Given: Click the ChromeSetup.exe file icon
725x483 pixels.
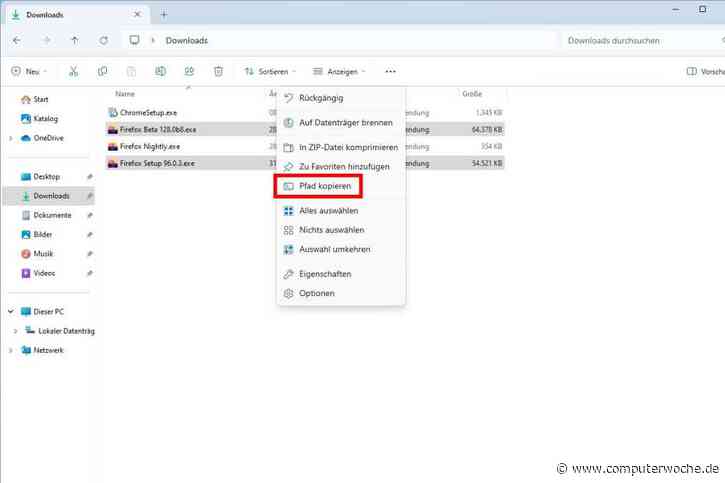Looking at the screenshot, I should (x=112, y=112).
